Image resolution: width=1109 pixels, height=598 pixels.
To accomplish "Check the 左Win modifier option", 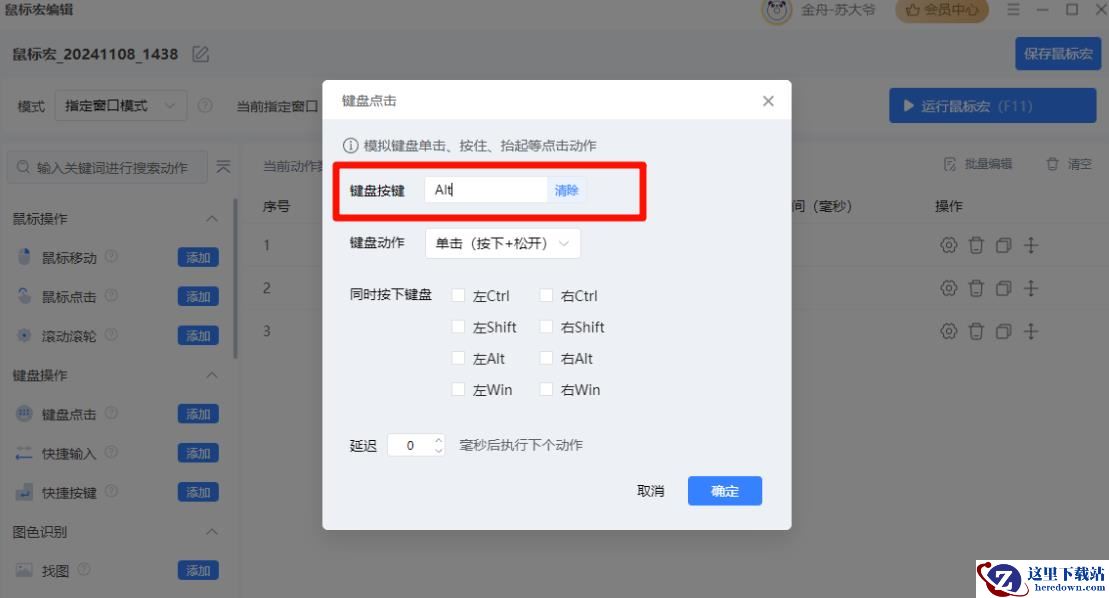I will (458, 390).
